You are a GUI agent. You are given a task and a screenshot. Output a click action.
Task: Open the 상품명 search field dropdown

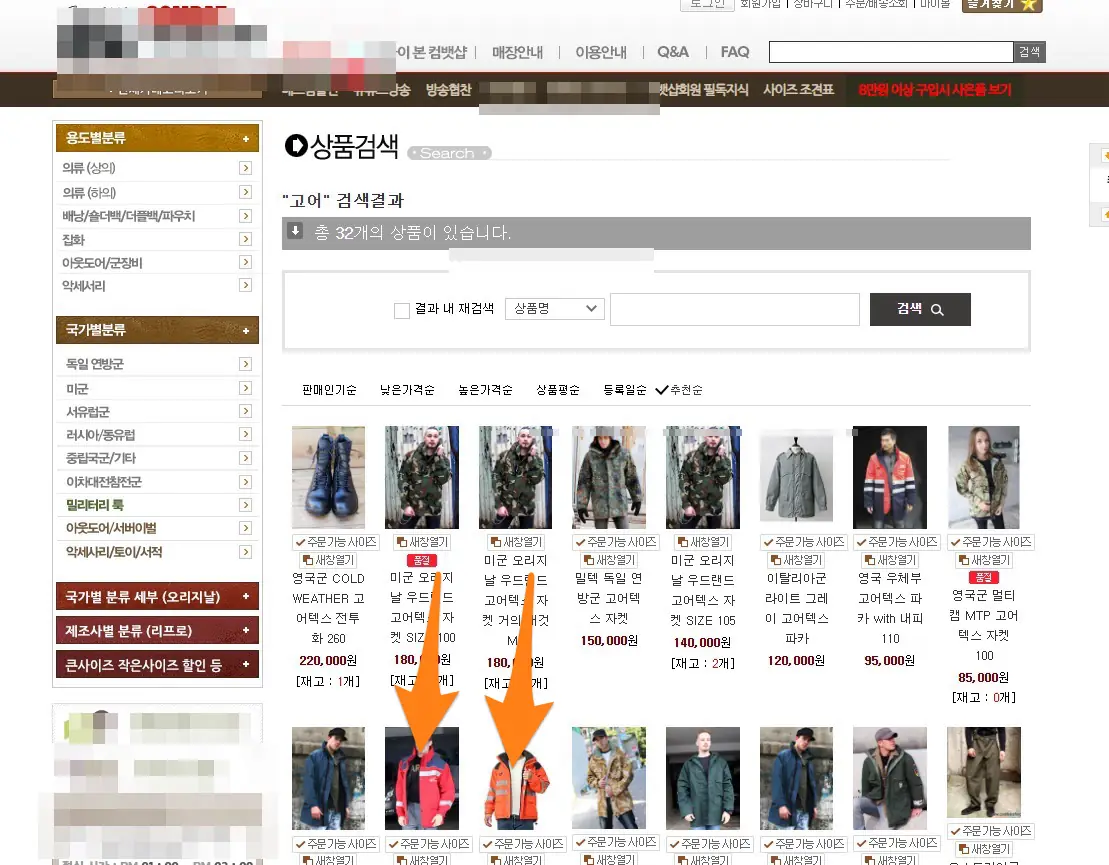(x=555, y=309)
